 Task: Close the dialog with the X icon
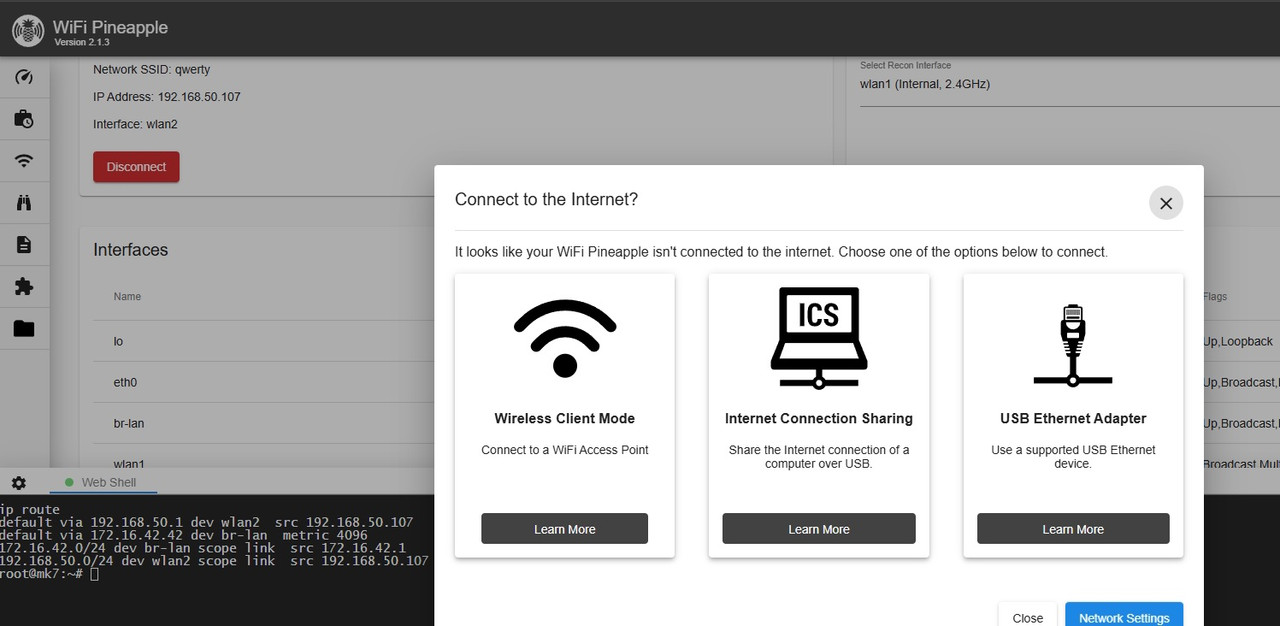point(1166,203)
